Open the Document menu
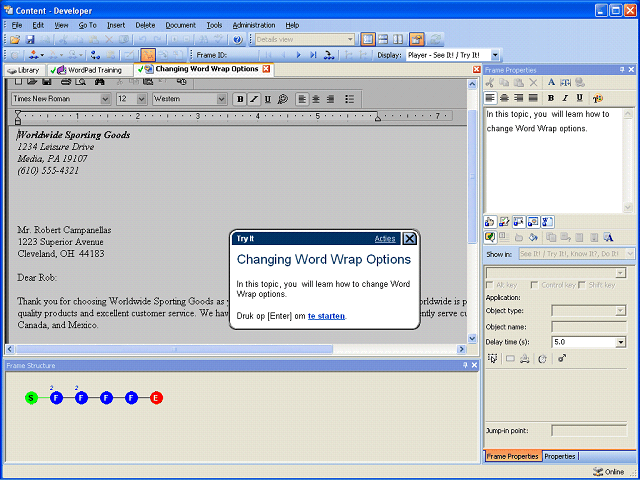Viewport: 640px width, 480px height. pyautogui.click(x=180, y=25)
